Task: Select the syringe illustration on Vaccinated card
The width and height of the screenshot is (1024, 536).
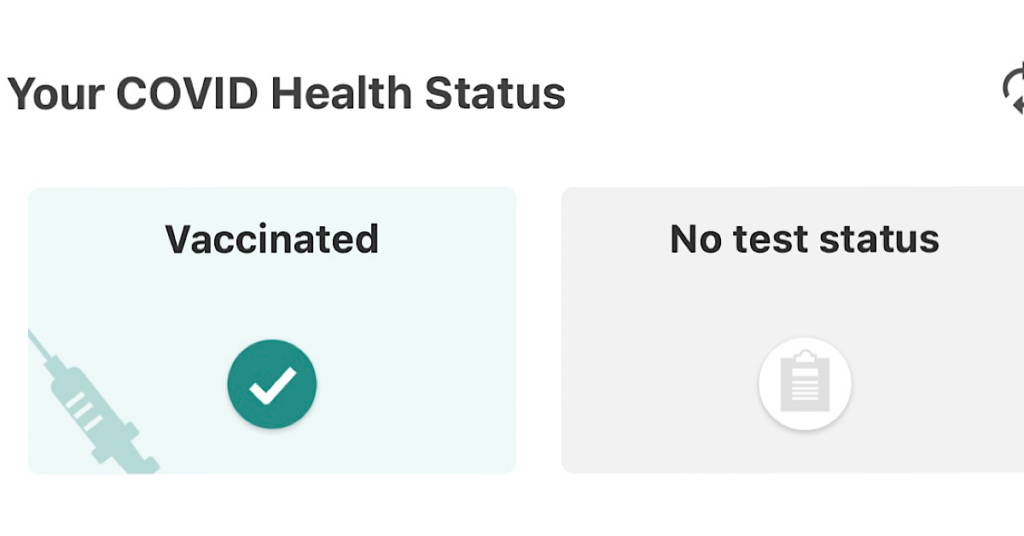Action: 93,401
